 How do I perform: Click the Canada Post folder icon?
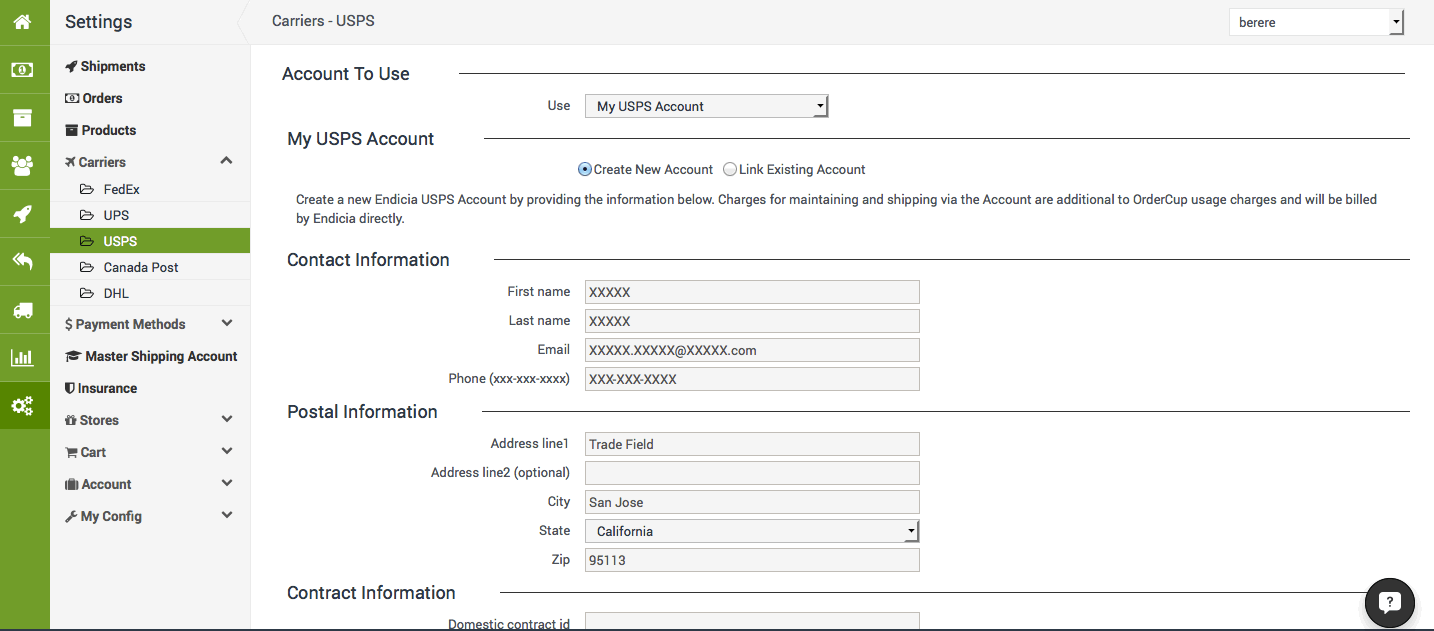tap(86, 267)
